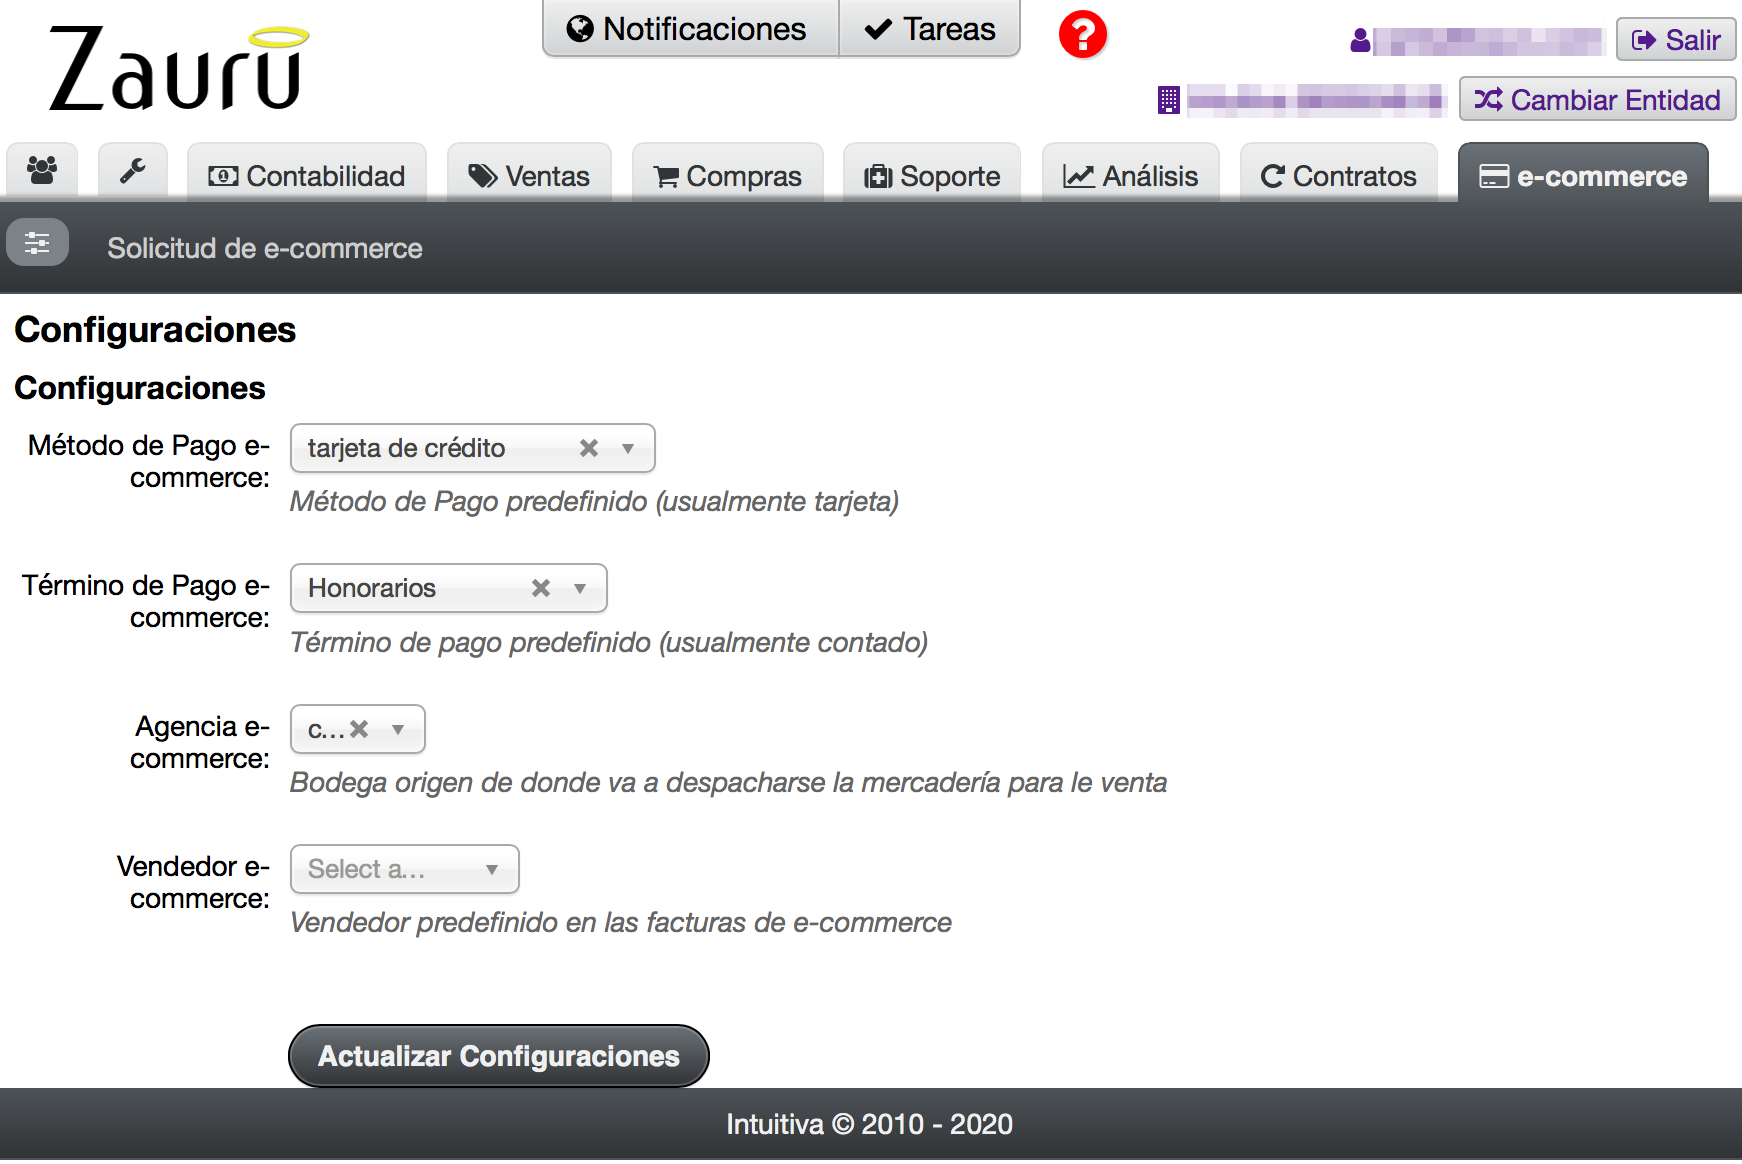Open the Compras tab
The image size is (1742, 1164).
point(728,173)
